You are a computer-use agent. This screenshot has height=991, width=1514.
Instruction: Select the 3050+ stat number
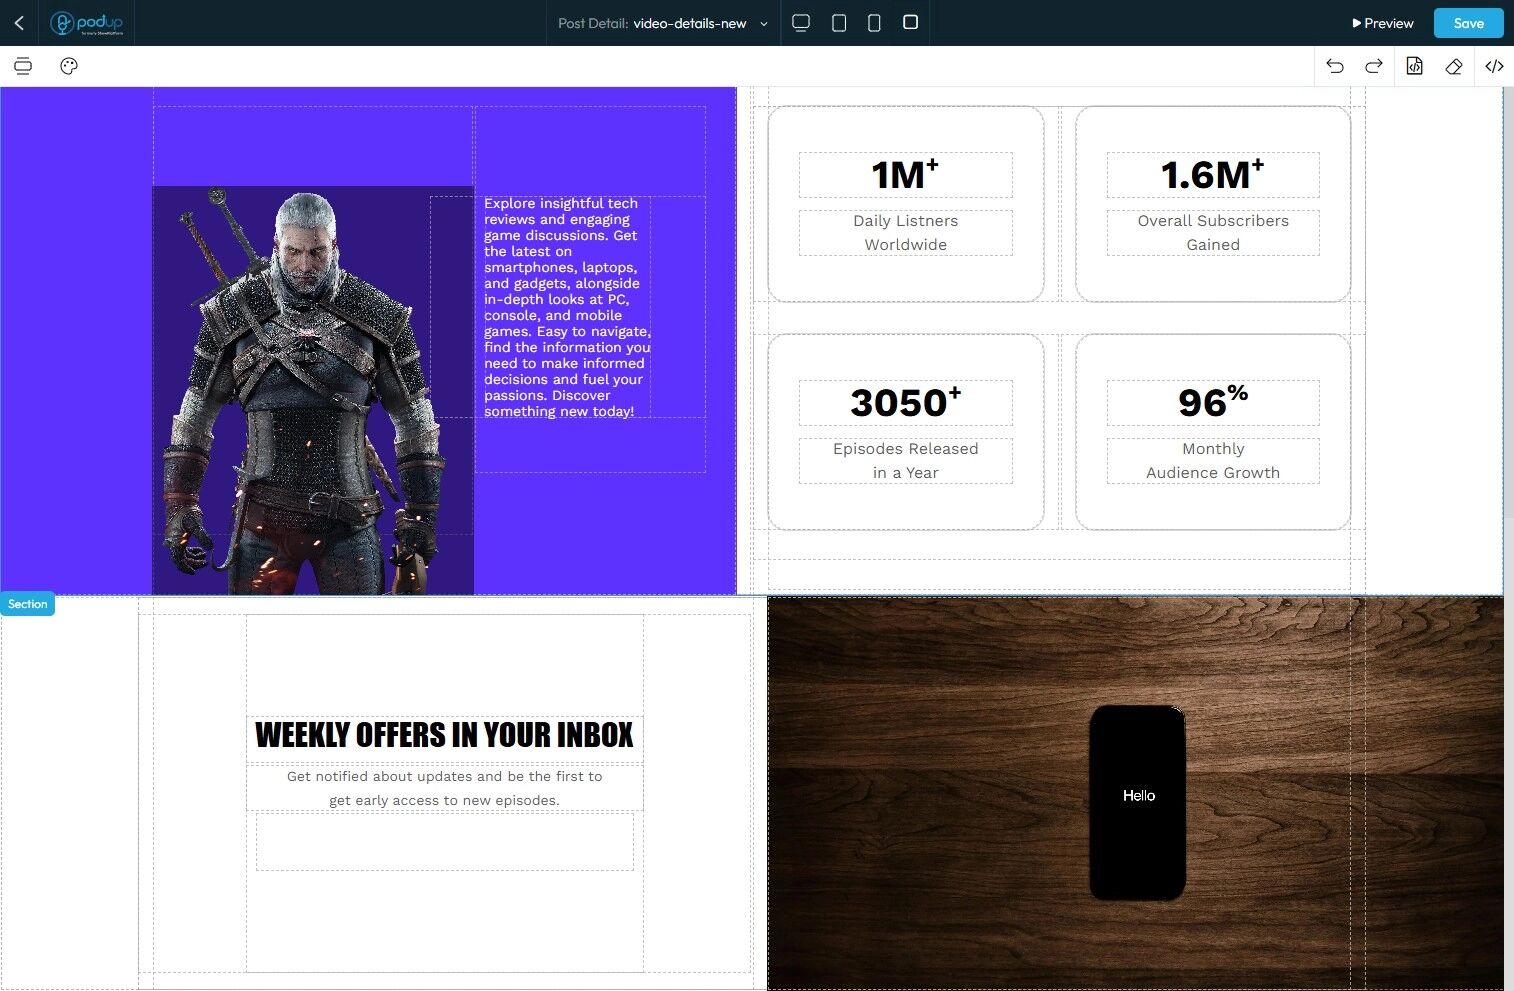pyautogui.click(x=905, y=403)
